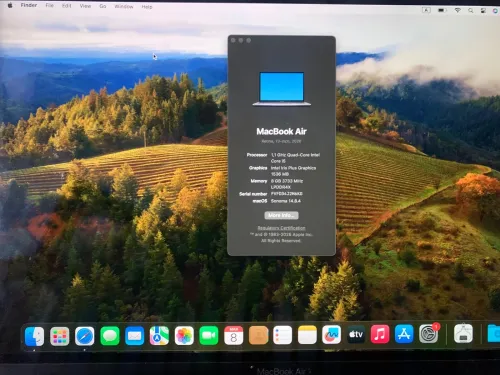Click the "Memory" label
500x375 pixels.
(259, 181)
